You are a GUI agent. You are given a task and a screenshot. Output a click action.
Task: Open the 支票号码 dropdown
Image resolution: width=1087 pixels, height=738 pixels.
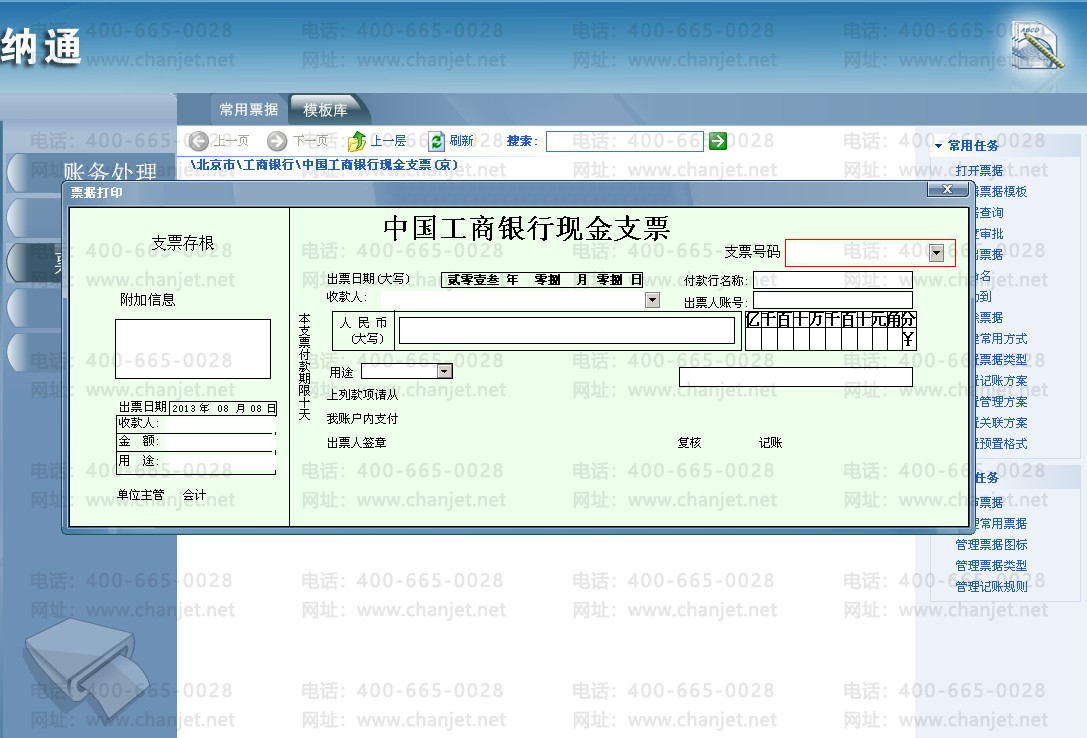936,253
